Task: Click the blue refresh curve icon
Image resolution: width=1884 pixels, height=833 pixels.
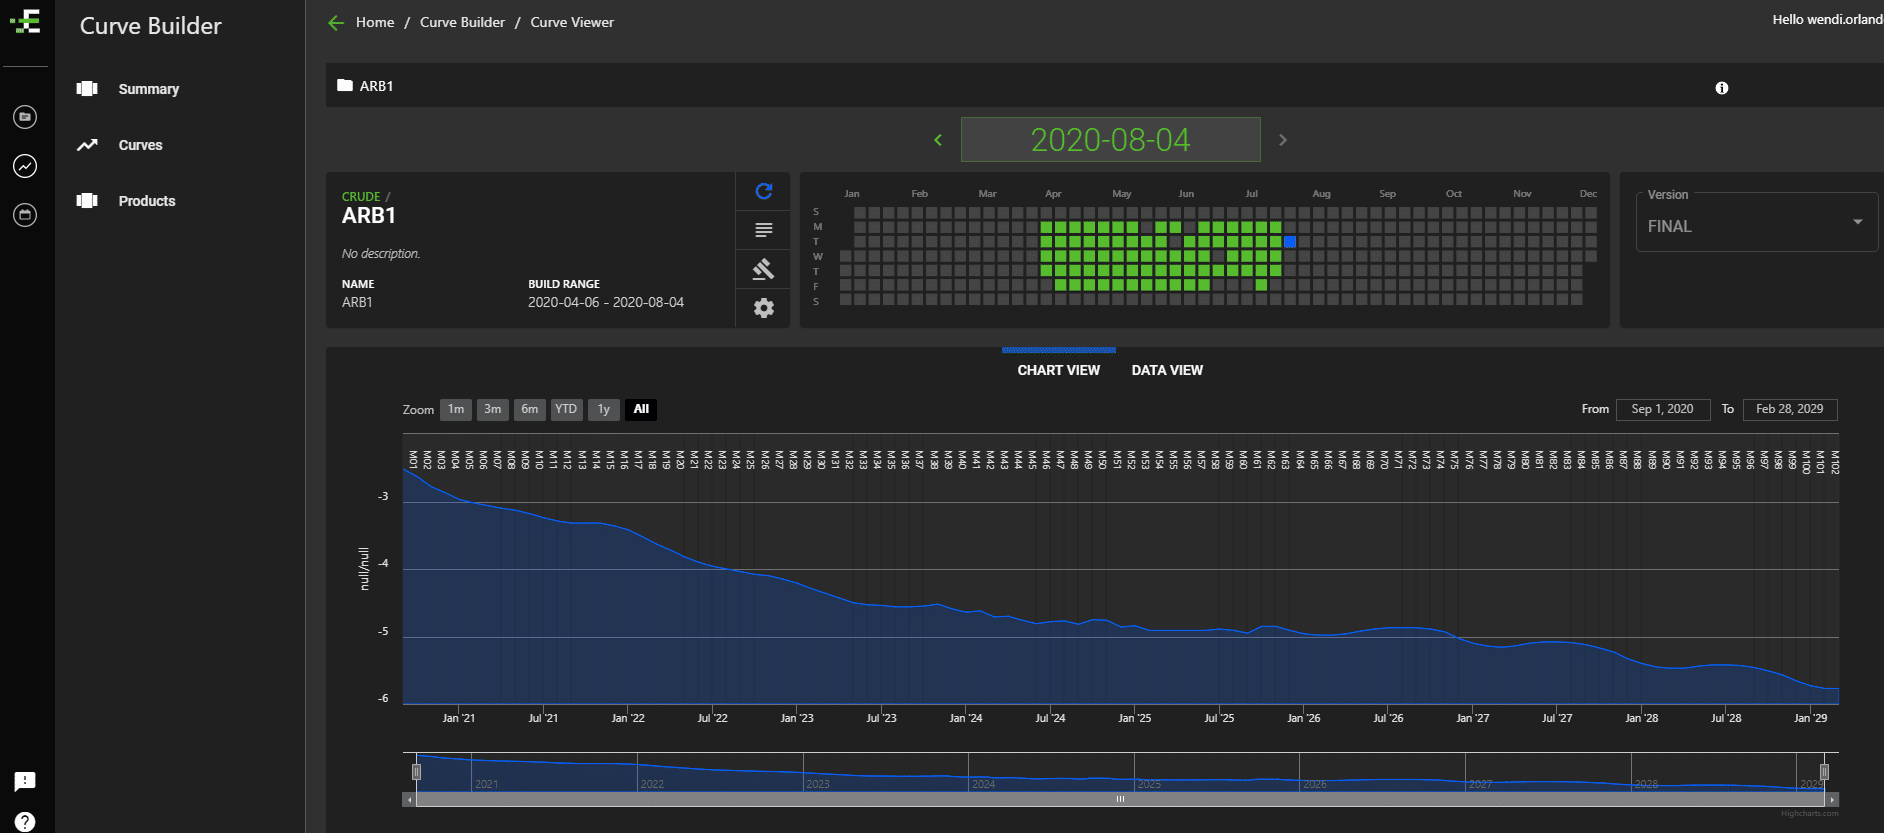Action: coord(763,191)
